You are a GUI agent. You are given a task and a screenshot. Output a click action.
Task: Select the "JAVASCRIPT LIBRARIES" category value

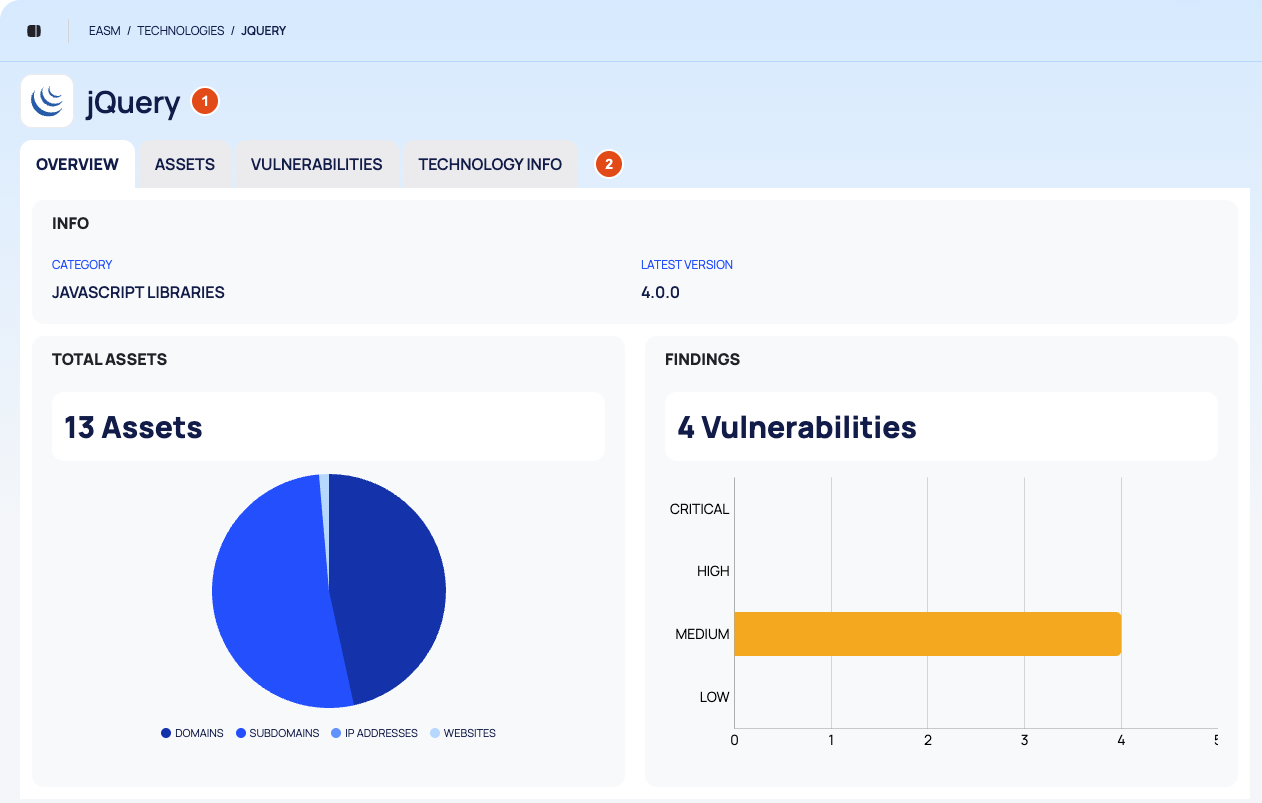[x=138, y=293]
